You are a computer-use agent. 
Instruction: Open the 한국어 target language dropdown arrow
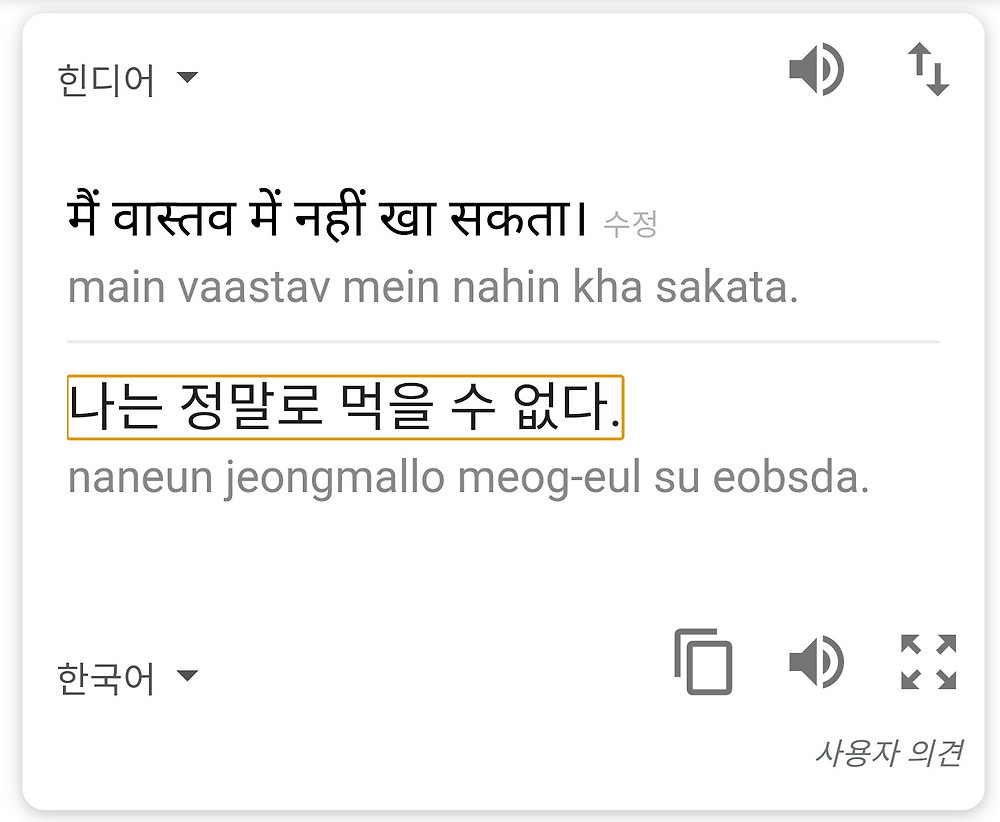[x=188, y=675]
